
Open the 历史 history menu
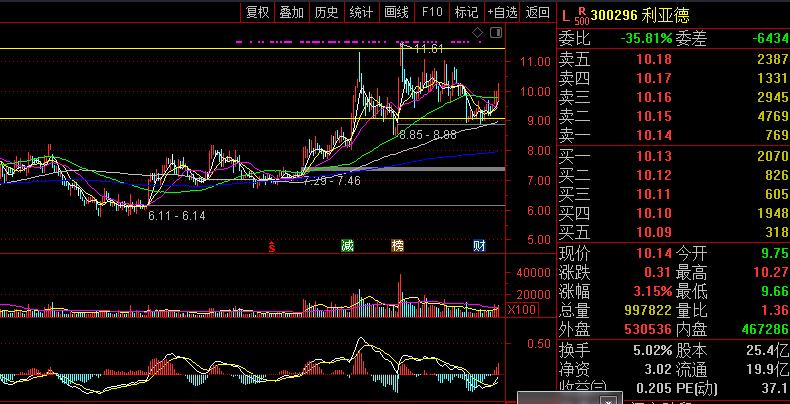pyautogui.click(x=326, y=12)
